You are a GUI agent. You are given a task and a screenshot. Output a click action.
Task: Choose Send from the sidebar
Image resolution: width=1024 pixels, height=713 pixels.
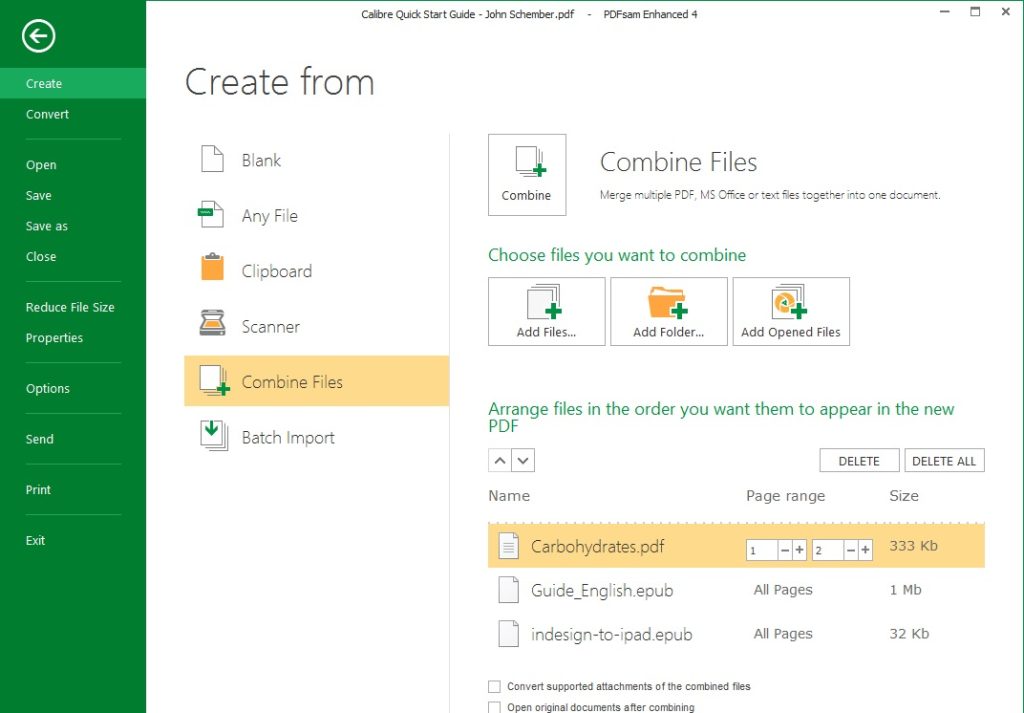point(39,439)
